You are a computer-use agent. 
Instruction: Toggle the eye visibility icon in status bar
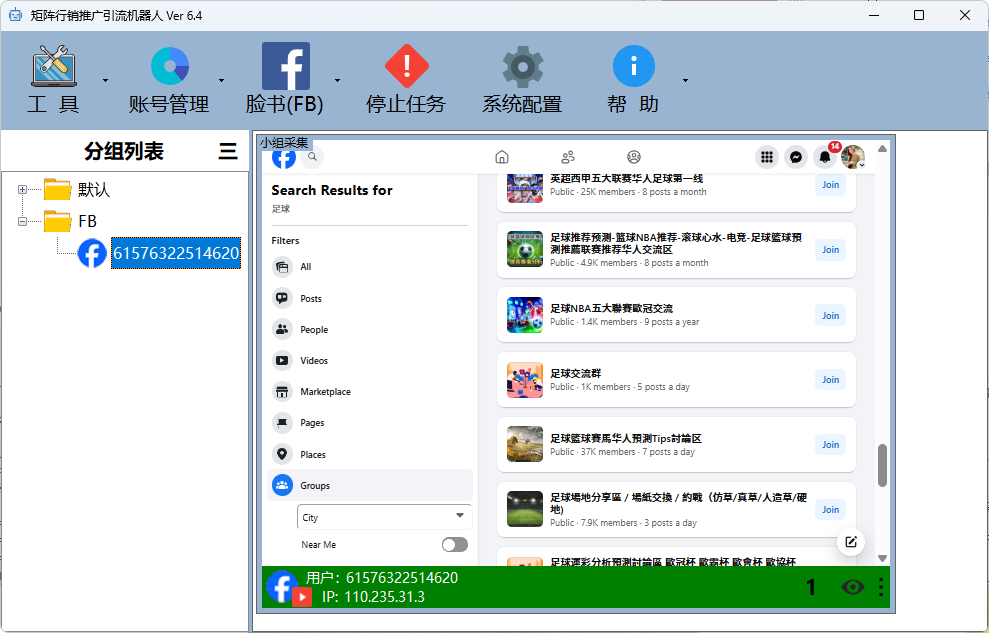tap(853, 588)
